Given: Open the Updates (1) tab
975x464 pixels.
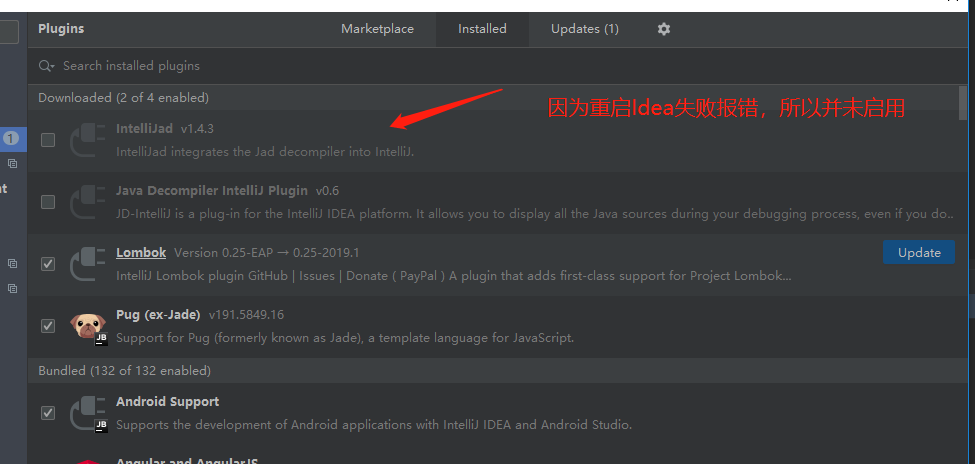Looking at the screenshot, I should point(585,29).
